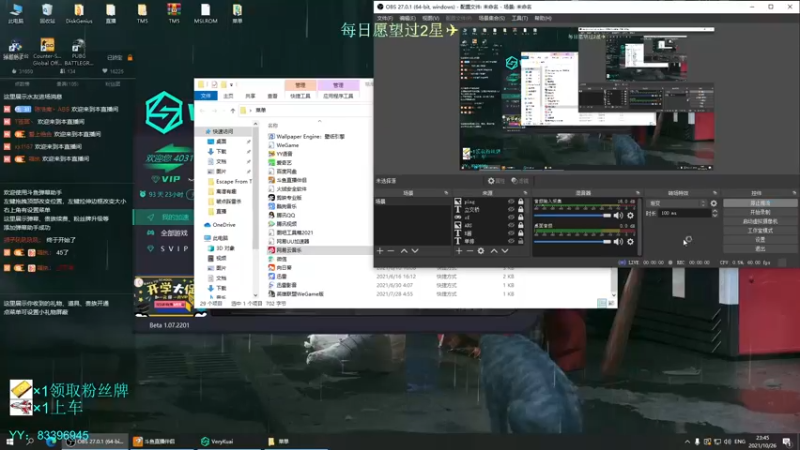
Task: Click the Filters button above OBS docks
Action: tap(520, 181)
